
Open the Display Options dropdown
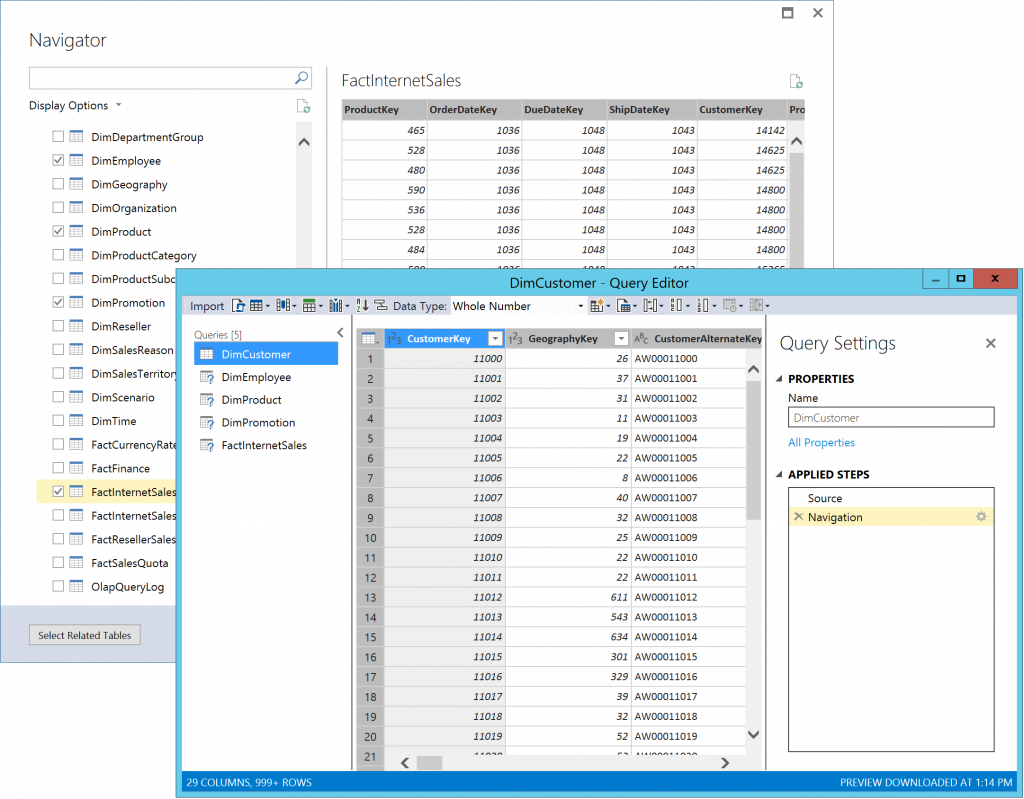pyautogui.click(x=75, y=105)
